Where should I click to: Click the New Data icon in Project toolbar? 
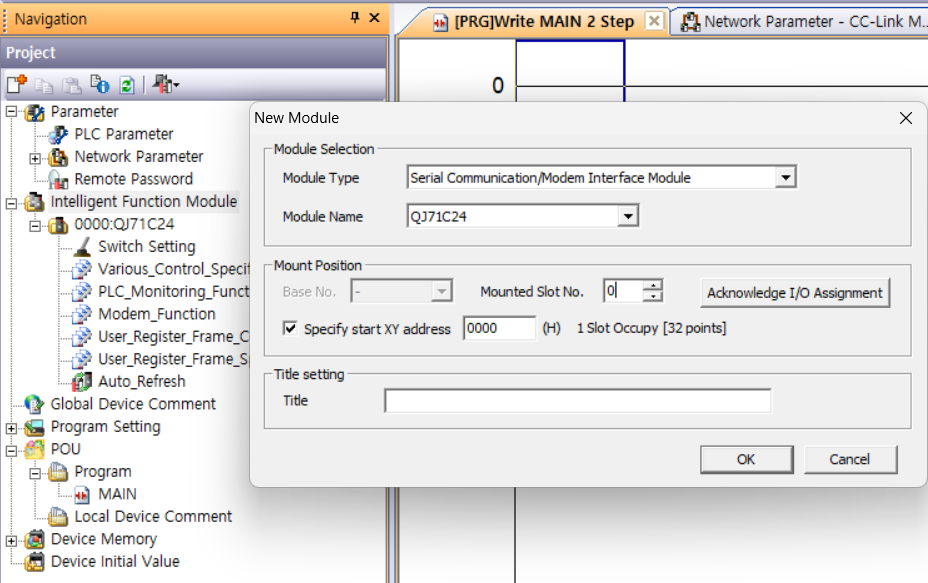[16, 85]
